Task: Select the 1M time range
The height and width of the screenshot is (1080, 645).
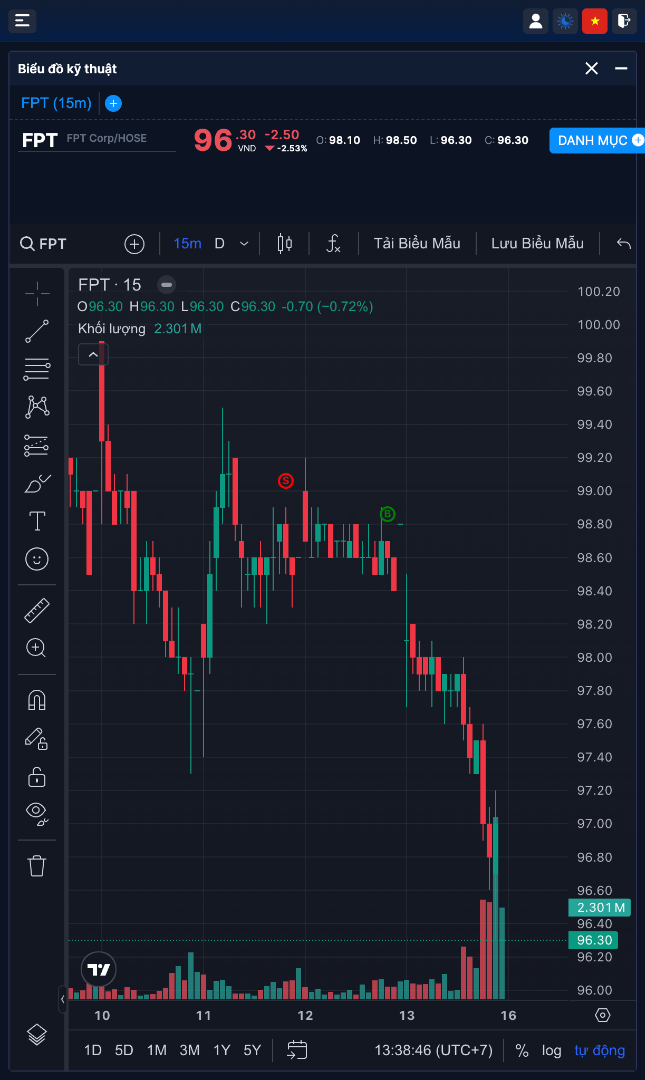Action: coord(157,1050)
